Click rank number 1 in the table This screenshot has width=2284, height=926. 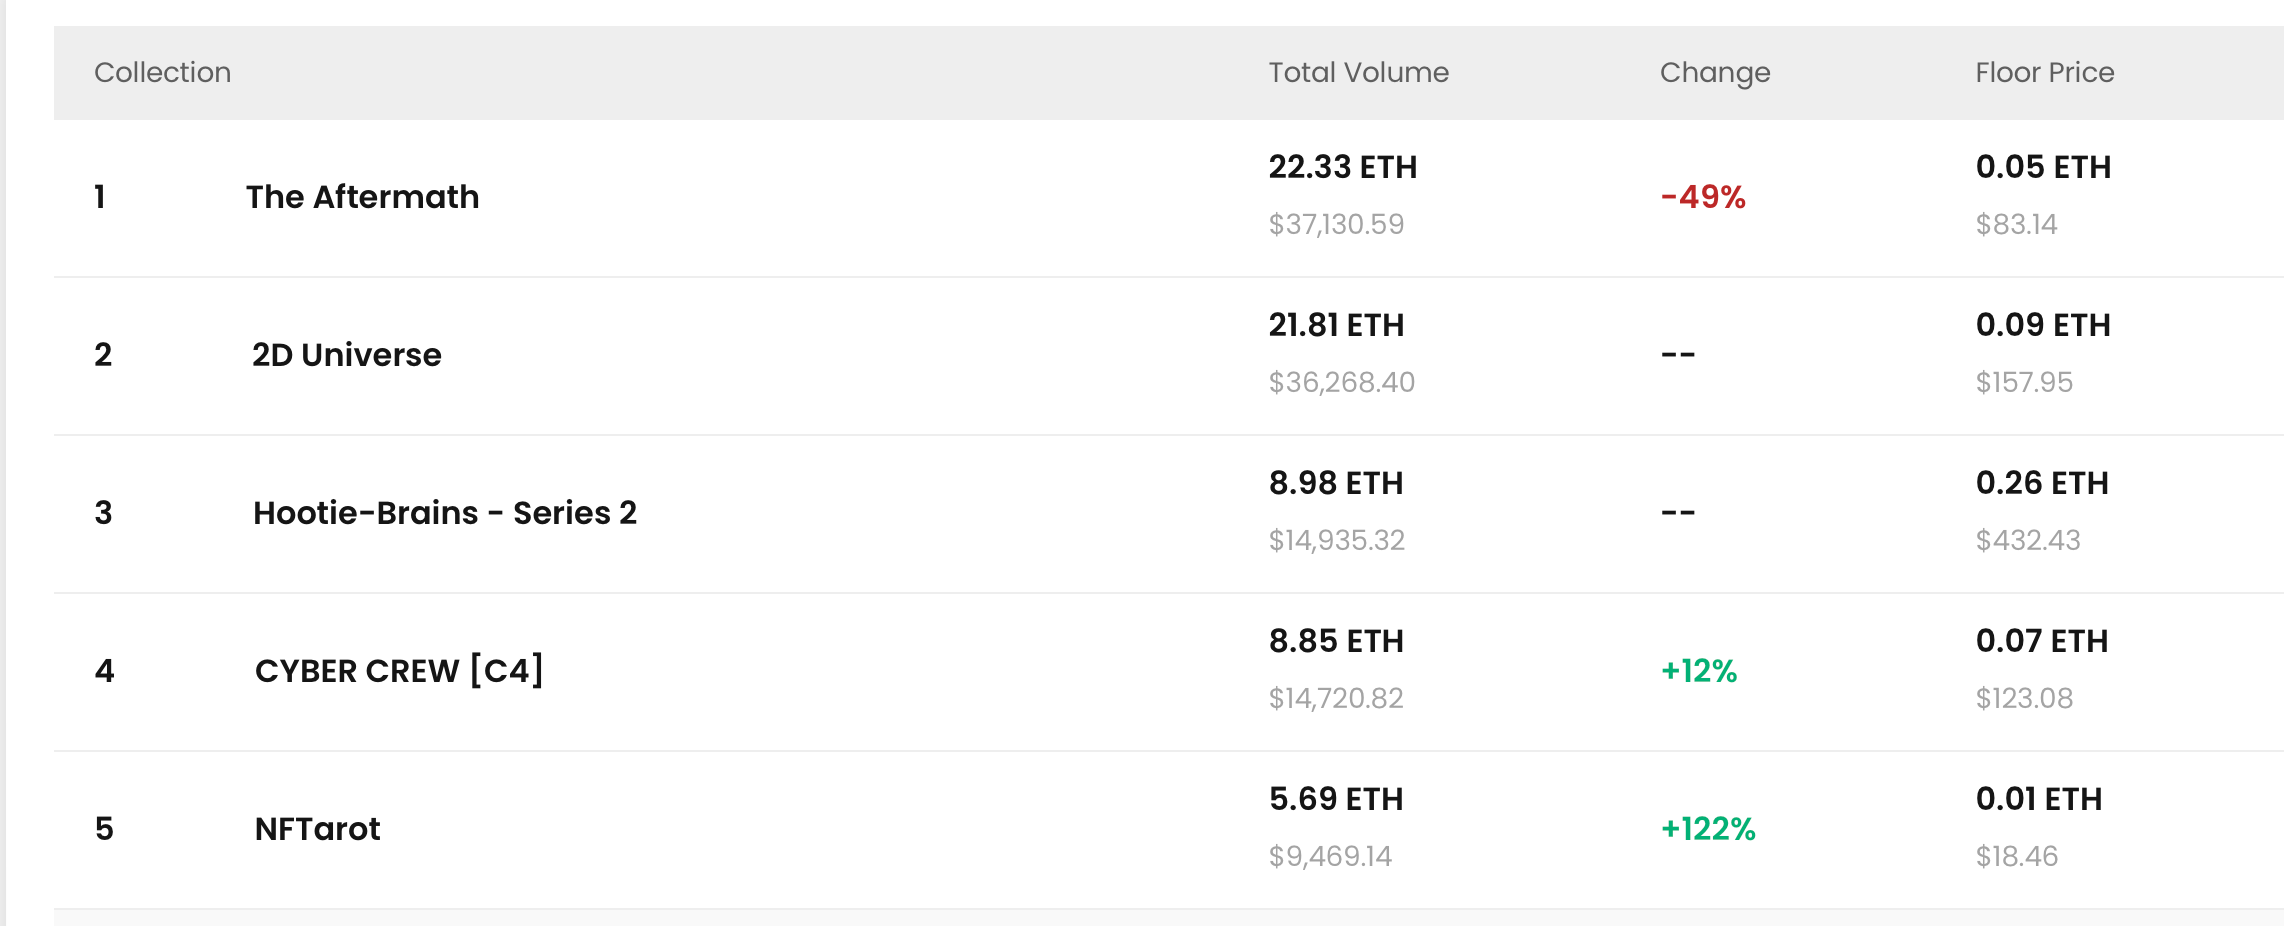coord(100,197)
